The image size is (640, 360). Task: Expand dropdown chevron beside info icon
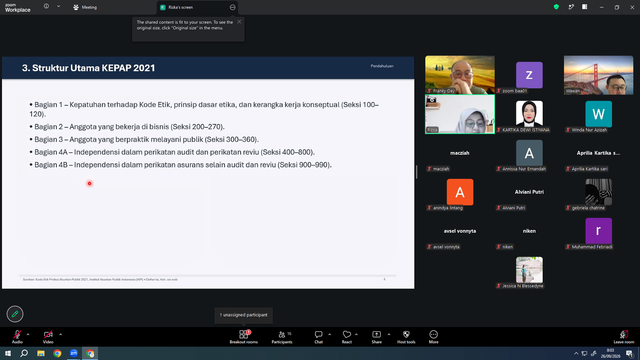58,7
